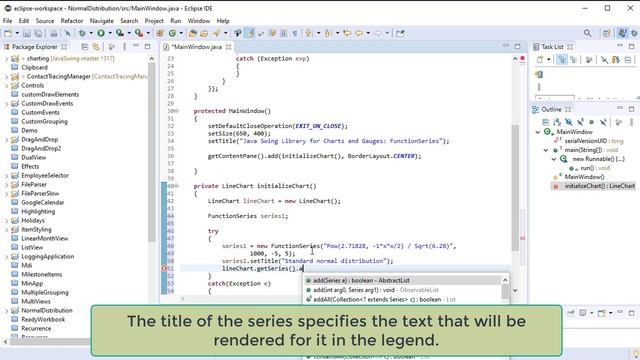Expand the LoggingApplication project node
The image size is (640, 360).
(x=6, y=257)
